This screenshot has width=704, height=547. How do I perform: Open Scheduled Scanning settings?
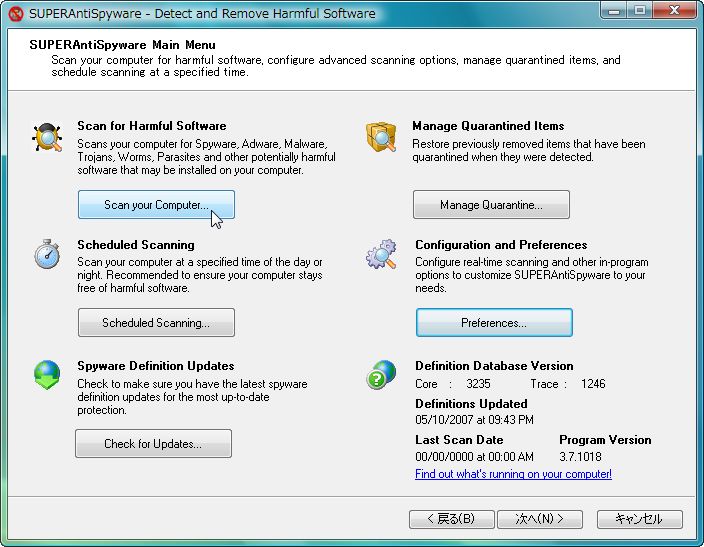[156, 322]
